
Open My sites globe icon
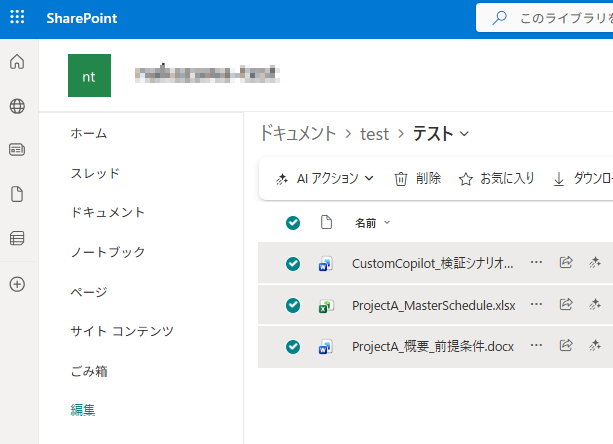tap(17, 106)
